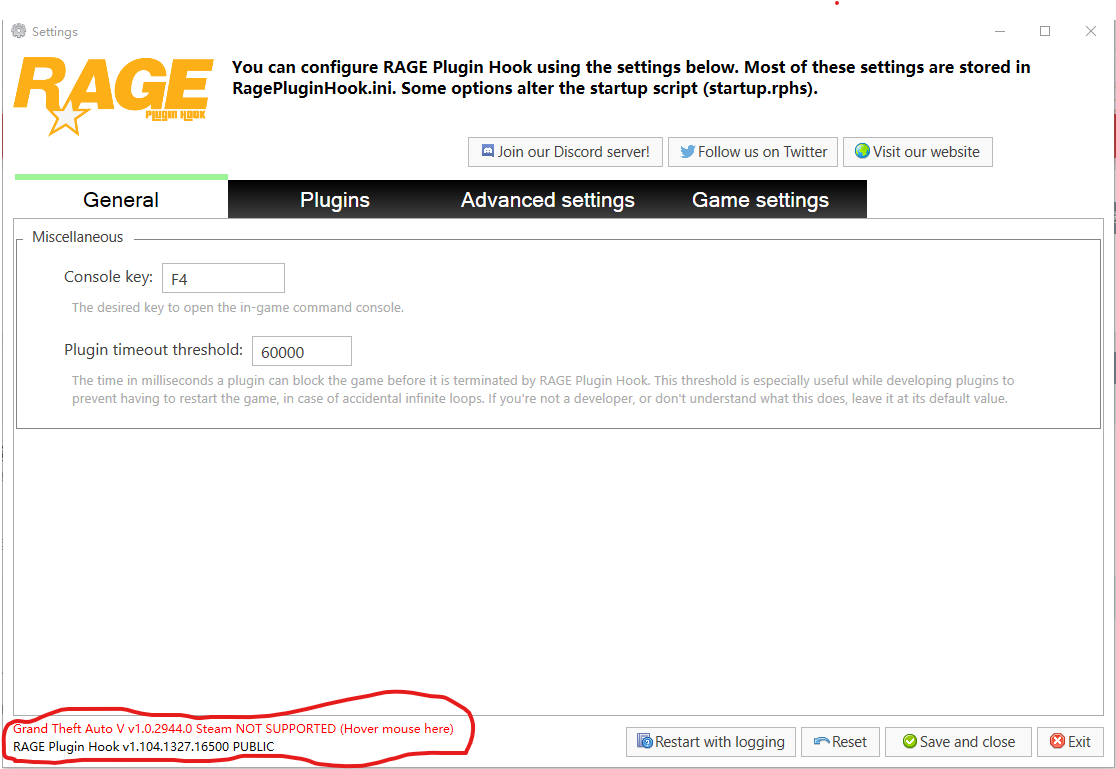Viewport: 1116px width, 769px height.
Task: Click the "Follow us on Twitter" label
Action: [x=762, y=152]
